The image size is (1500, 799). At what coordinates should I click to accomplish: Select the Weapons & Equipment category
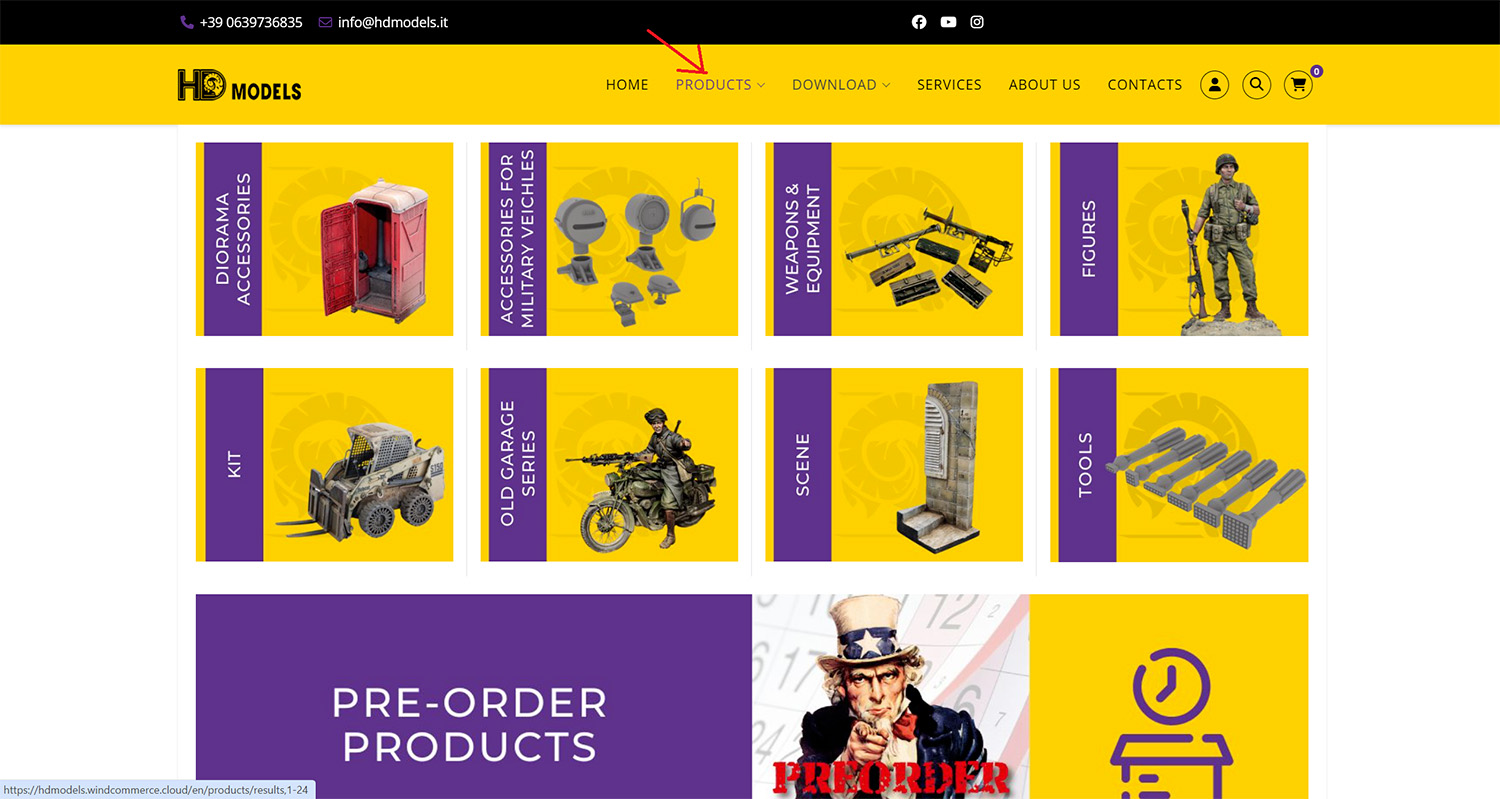tap(894, 239)
